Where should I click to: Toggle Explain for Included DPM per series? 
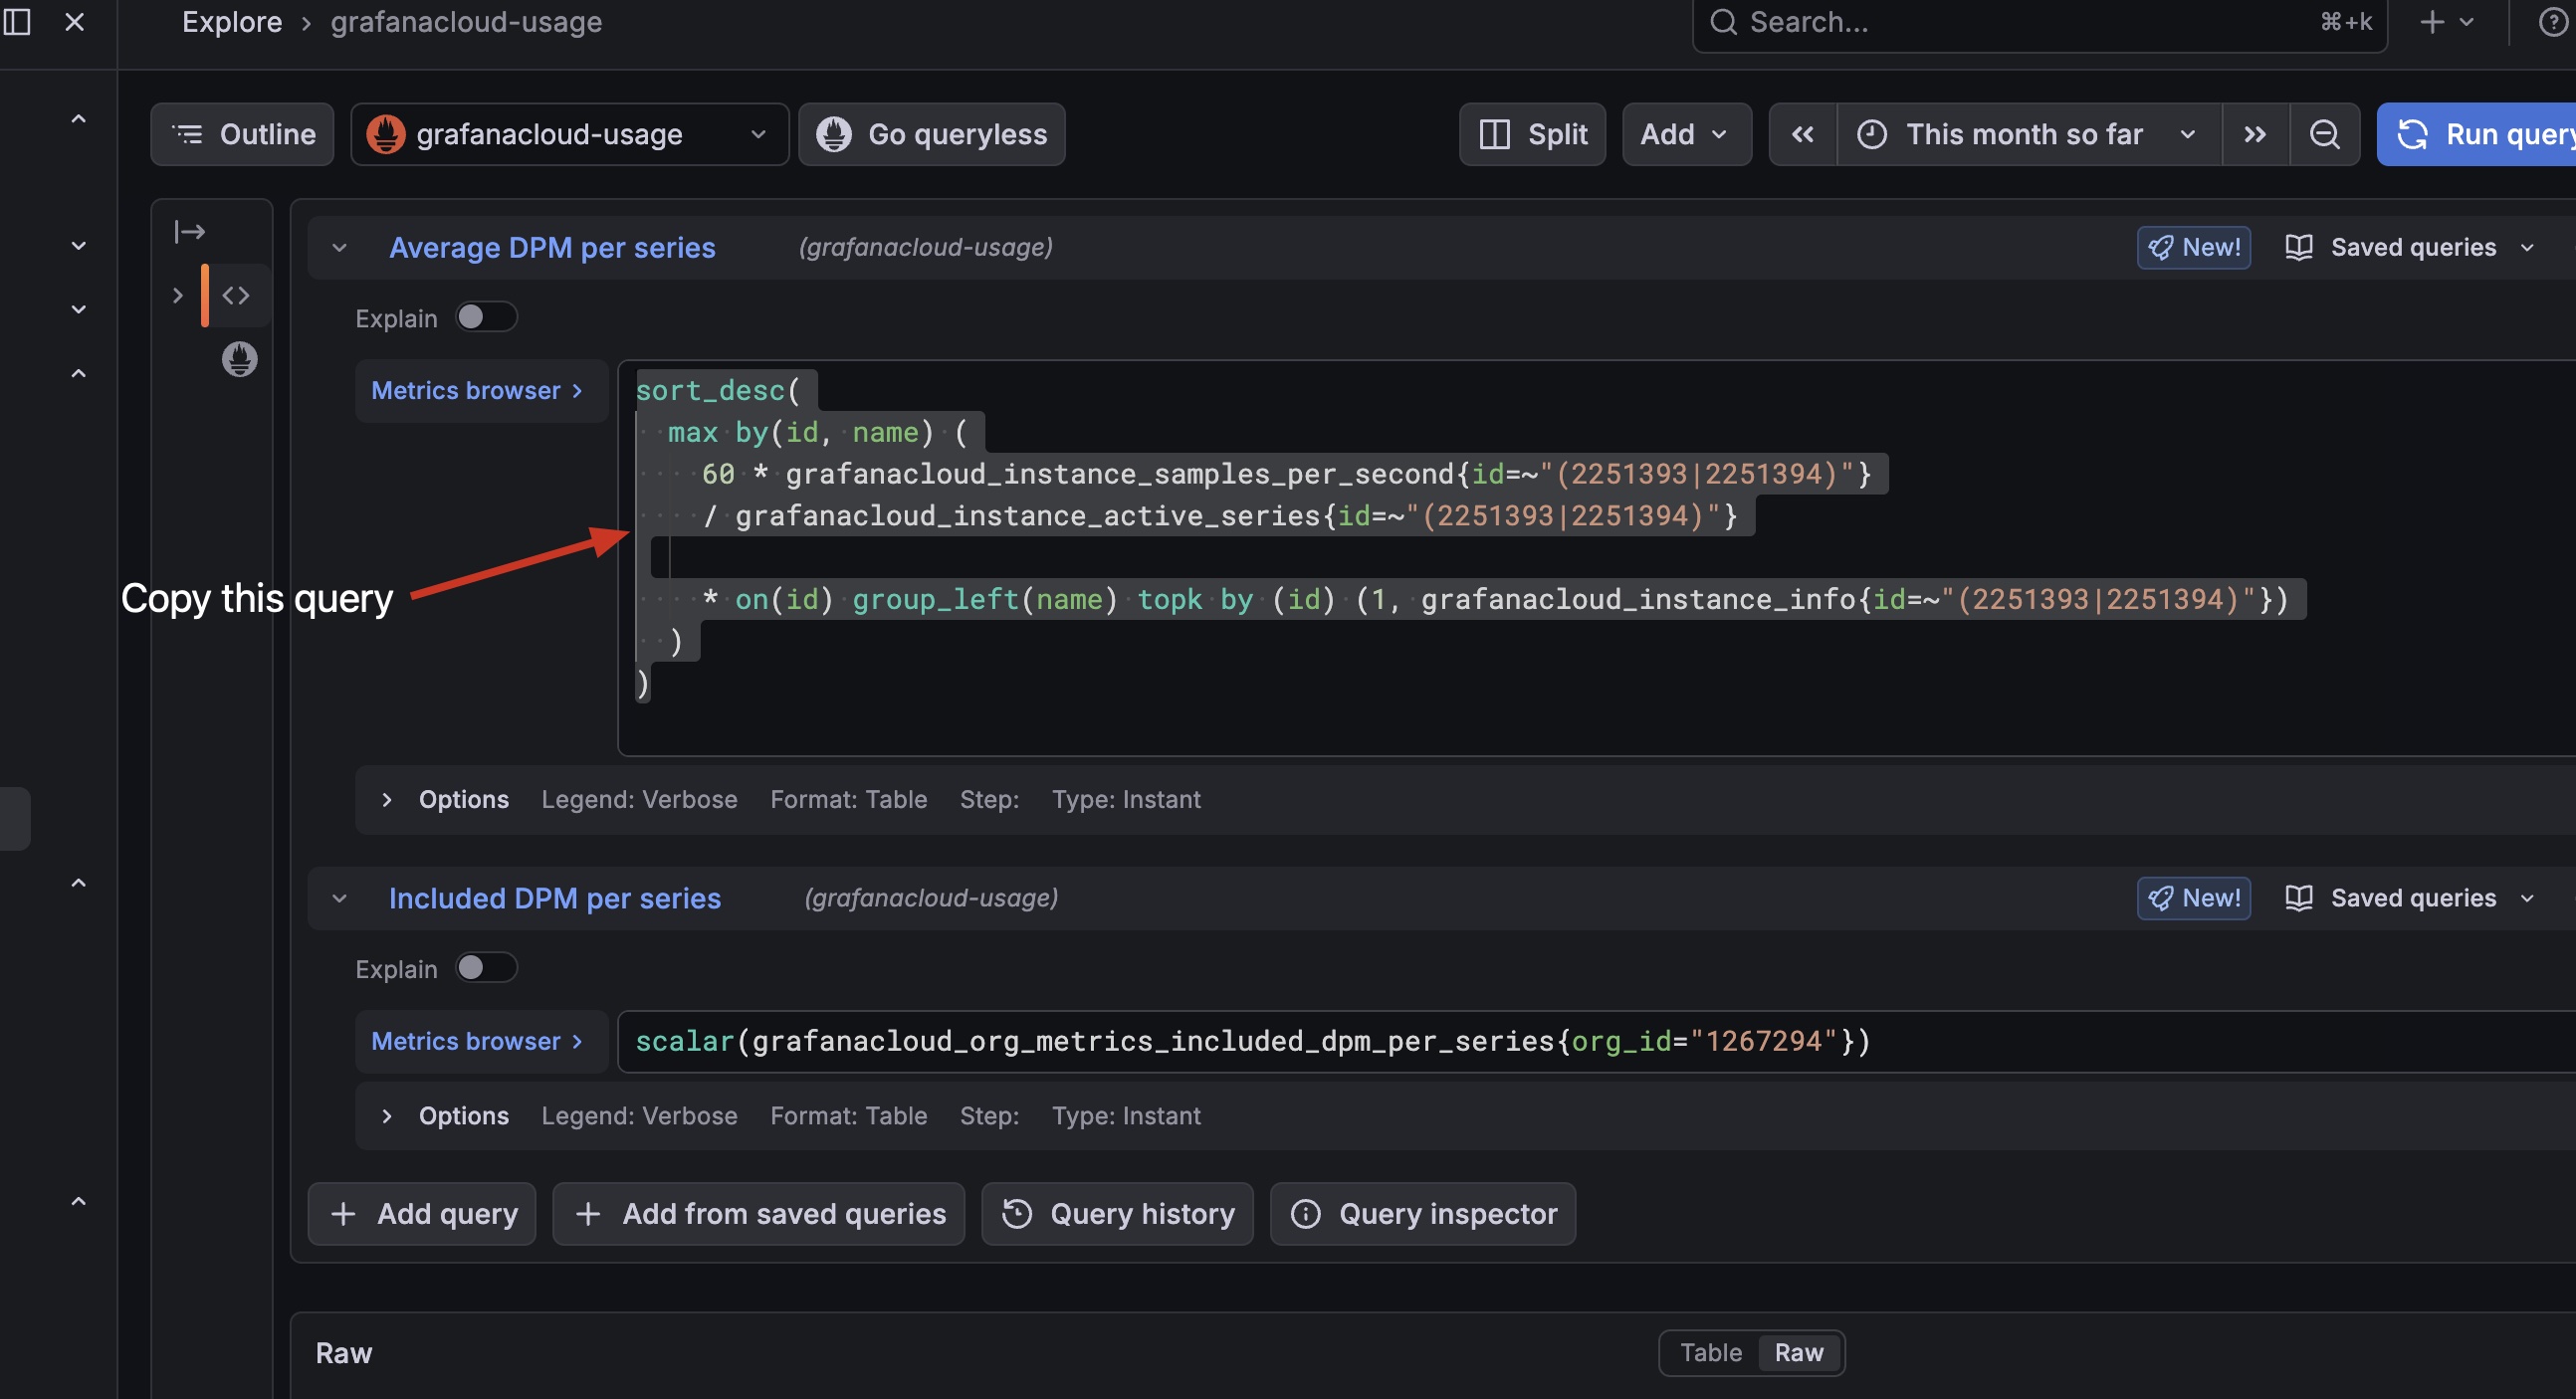(486, 967)
